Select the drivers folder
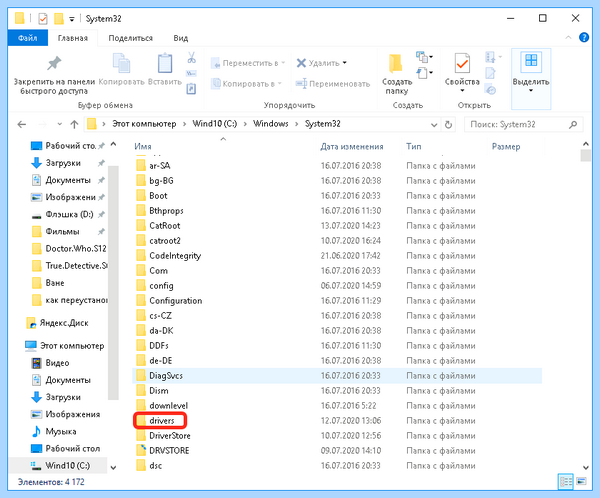The width and height of the screenshot is (600, 498). [161, 421]
